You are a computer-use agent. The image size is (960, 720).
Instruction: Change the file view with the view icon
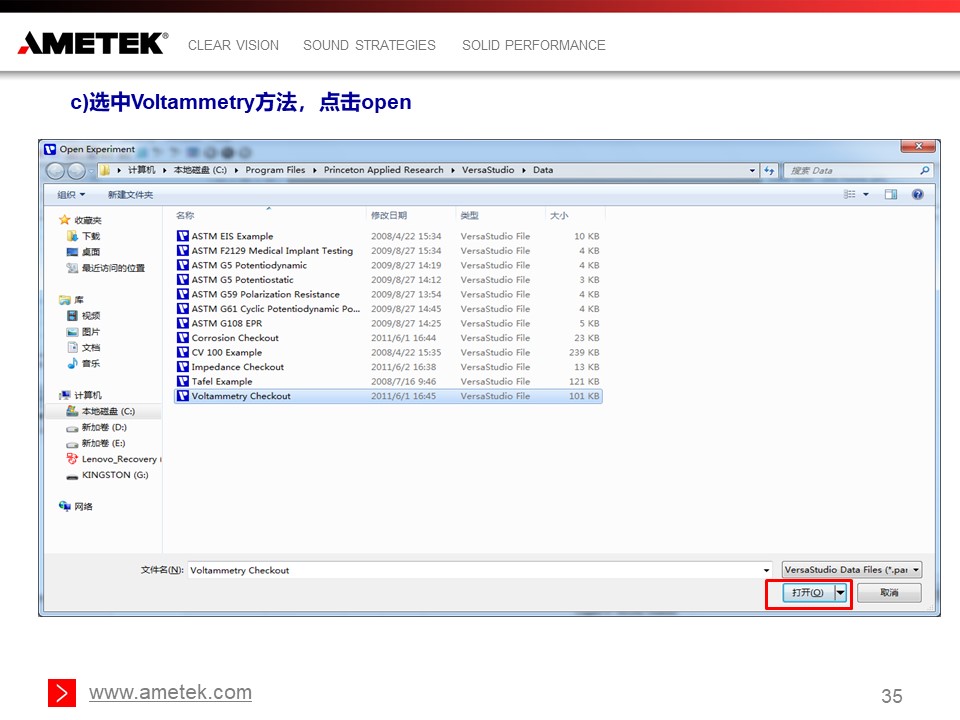tap(849, 195)
